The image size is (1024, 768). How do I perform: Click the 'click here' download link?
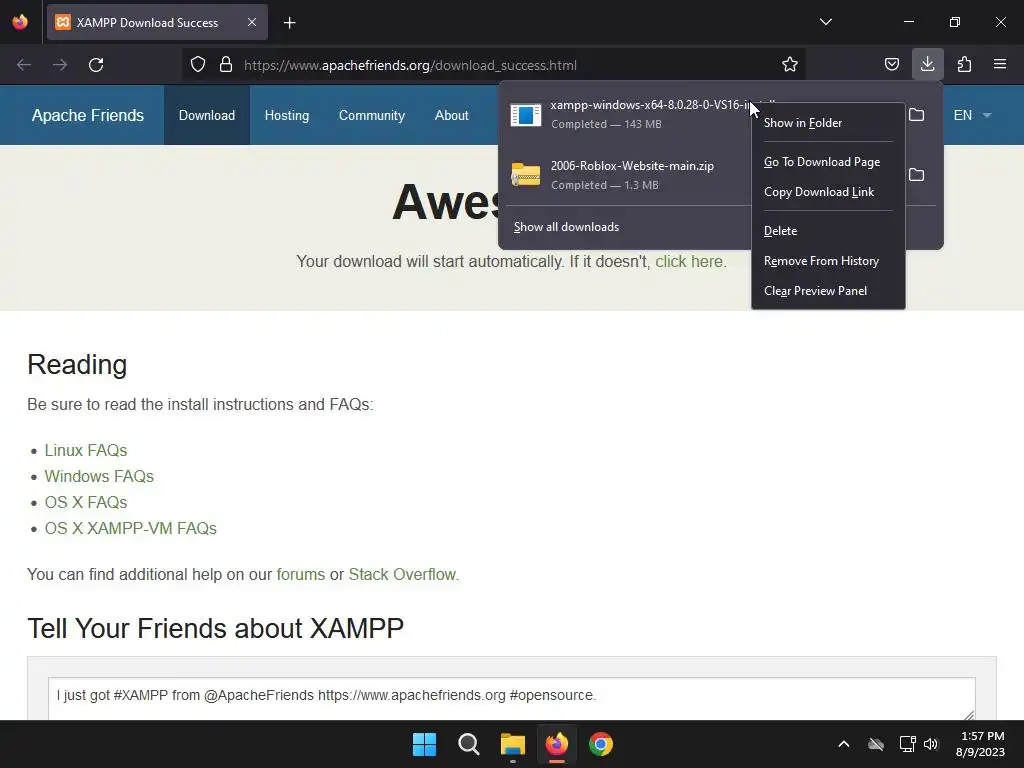689,262
